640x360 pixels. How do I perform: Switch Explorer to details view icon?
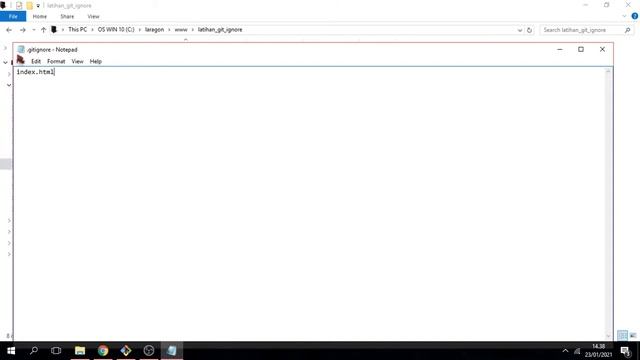(622, 336)
